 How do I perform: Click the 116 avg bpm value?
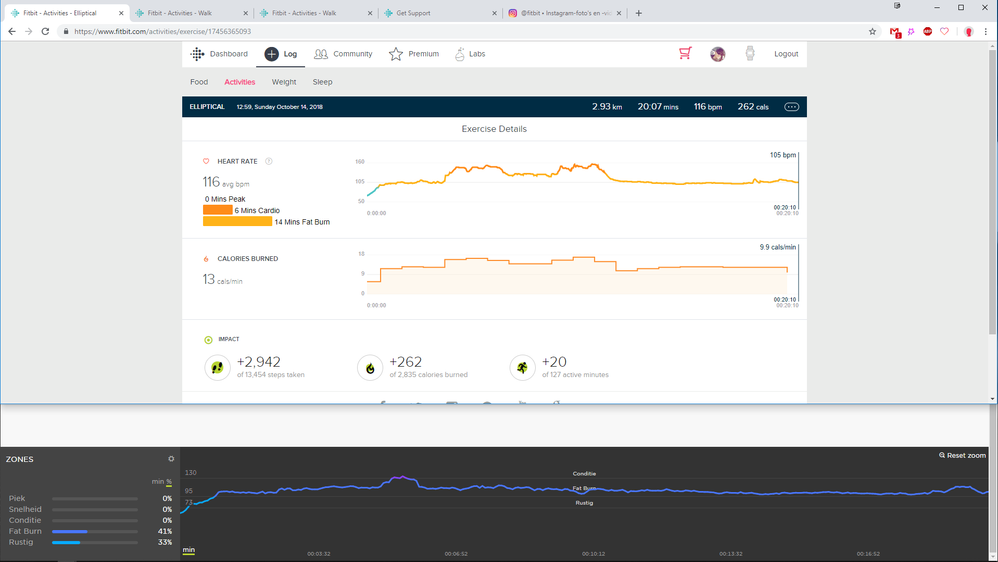point(226,182)
